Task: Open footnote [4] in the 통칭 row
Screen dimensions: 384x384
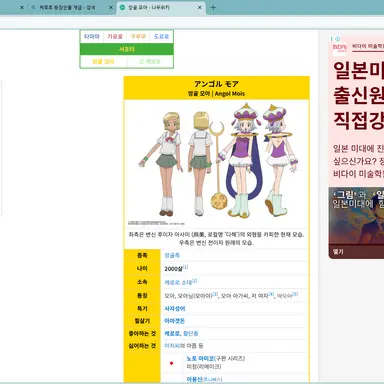Action: (x=271, y=294)
